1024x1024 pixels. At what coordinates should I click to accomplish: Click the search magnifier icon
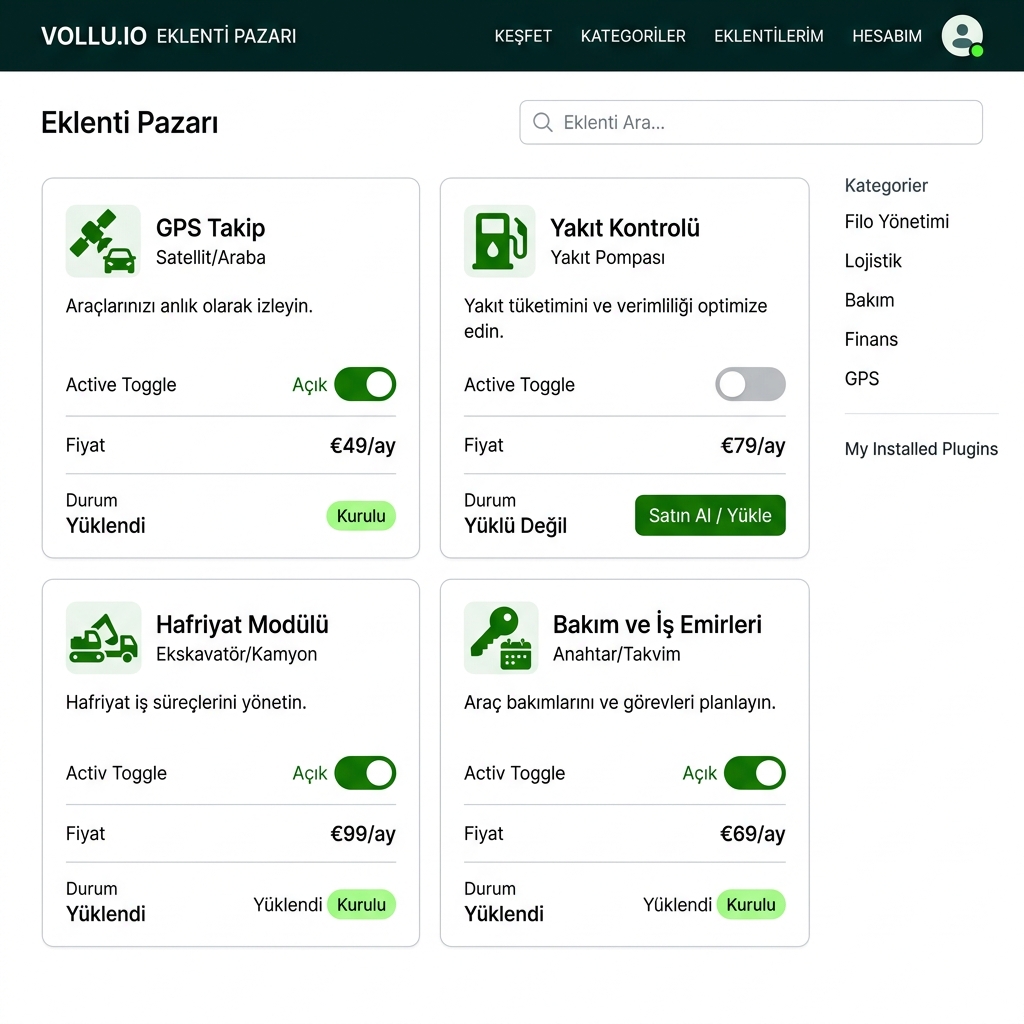point(543,122)
